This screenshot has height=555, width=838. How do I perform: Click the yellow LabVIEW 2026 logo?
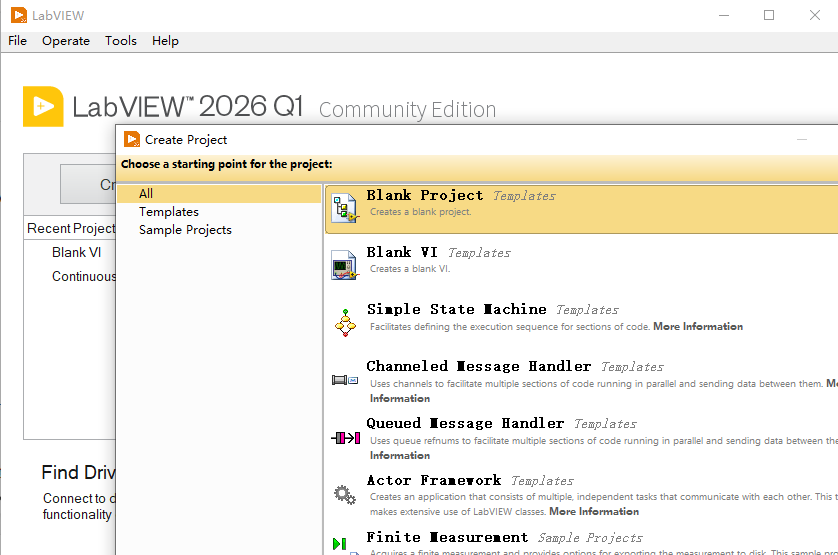(43, 106)
